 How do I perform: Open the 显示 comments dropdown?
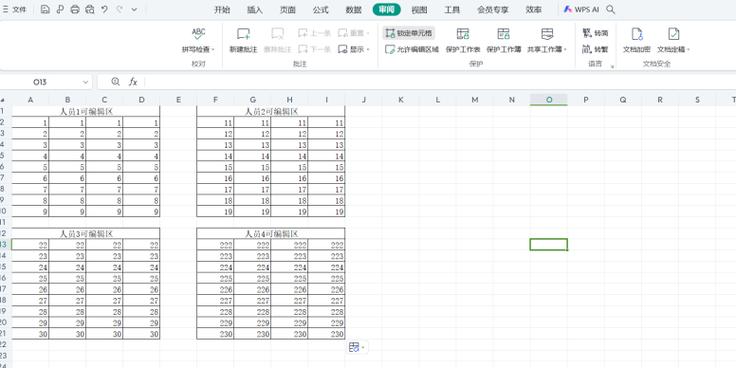tap(354, 49)
